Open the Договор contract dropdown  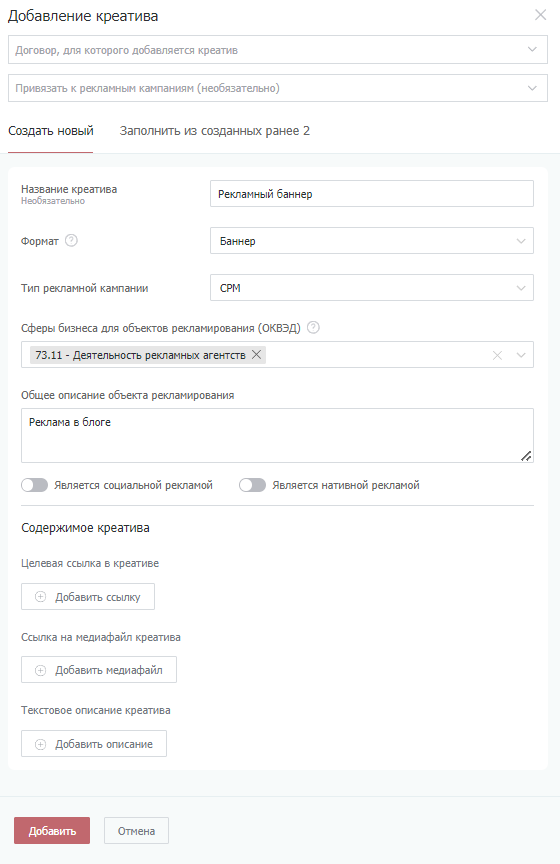(278, 50)
